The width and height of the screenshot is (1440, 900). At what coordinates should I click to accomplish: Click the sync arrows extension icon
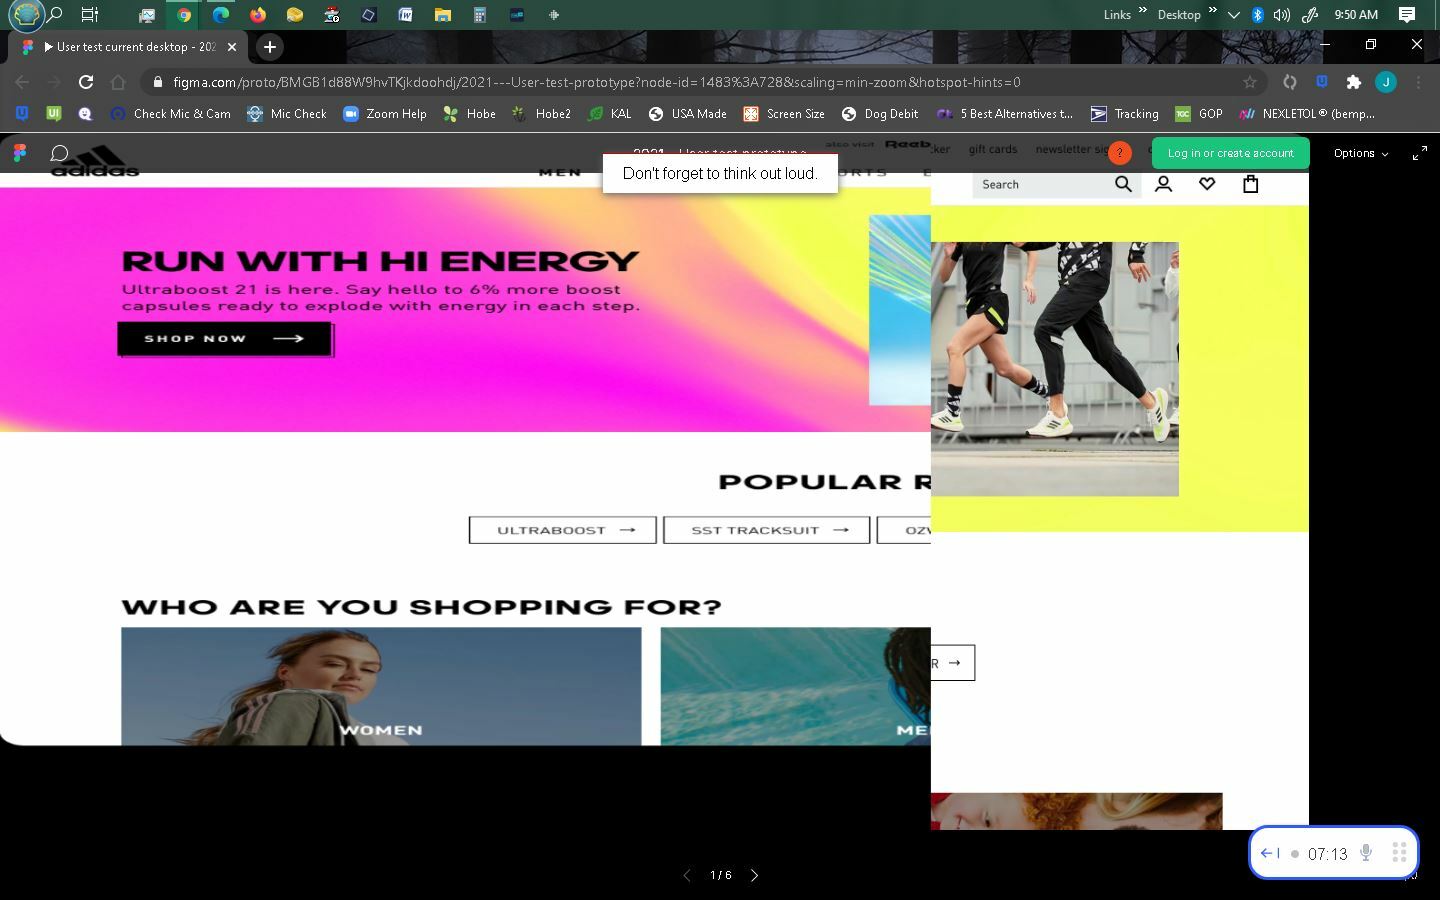click(1289, 82)
